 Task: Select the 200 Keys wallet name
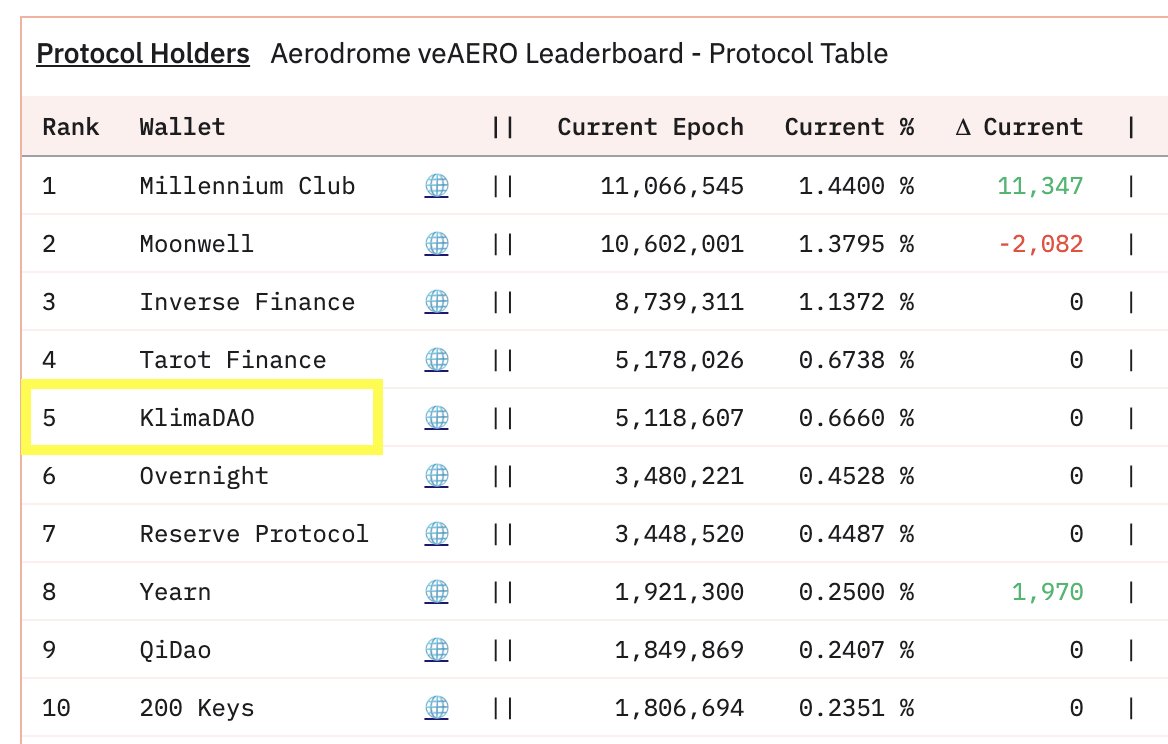pyautogui.click(x=197, y=709)
